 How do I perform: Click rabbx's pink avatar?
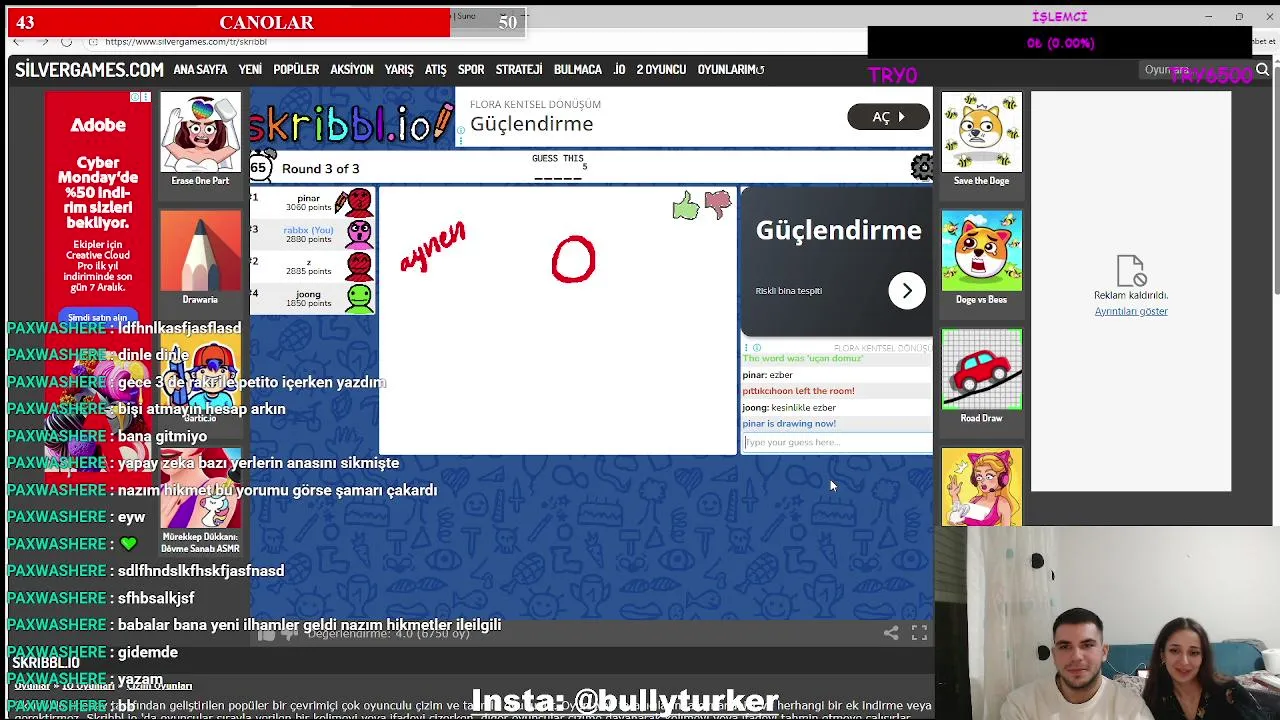click(359, 235)
